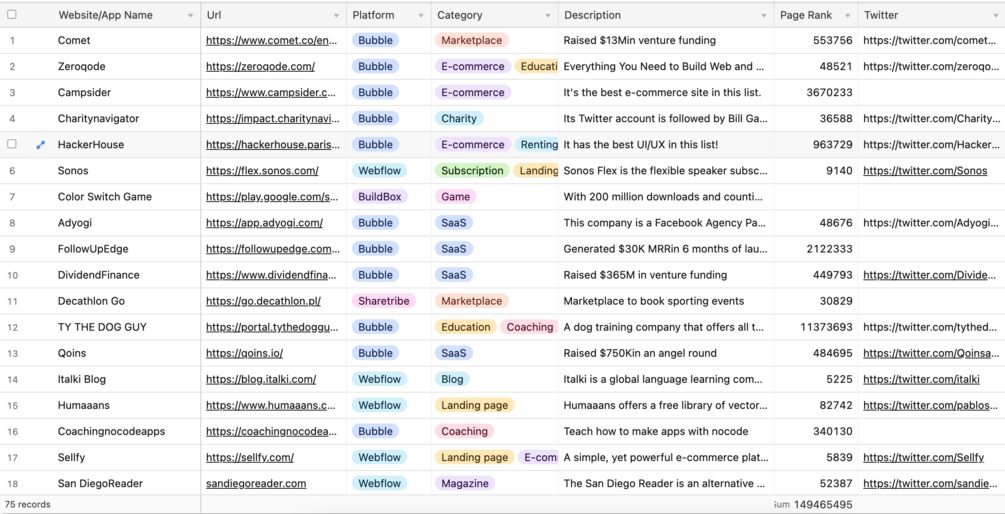This screenshot has height=514, width=1005.
Task: Select the Coachingnocodeapps name cell
Action: click(x=111, y=431)
